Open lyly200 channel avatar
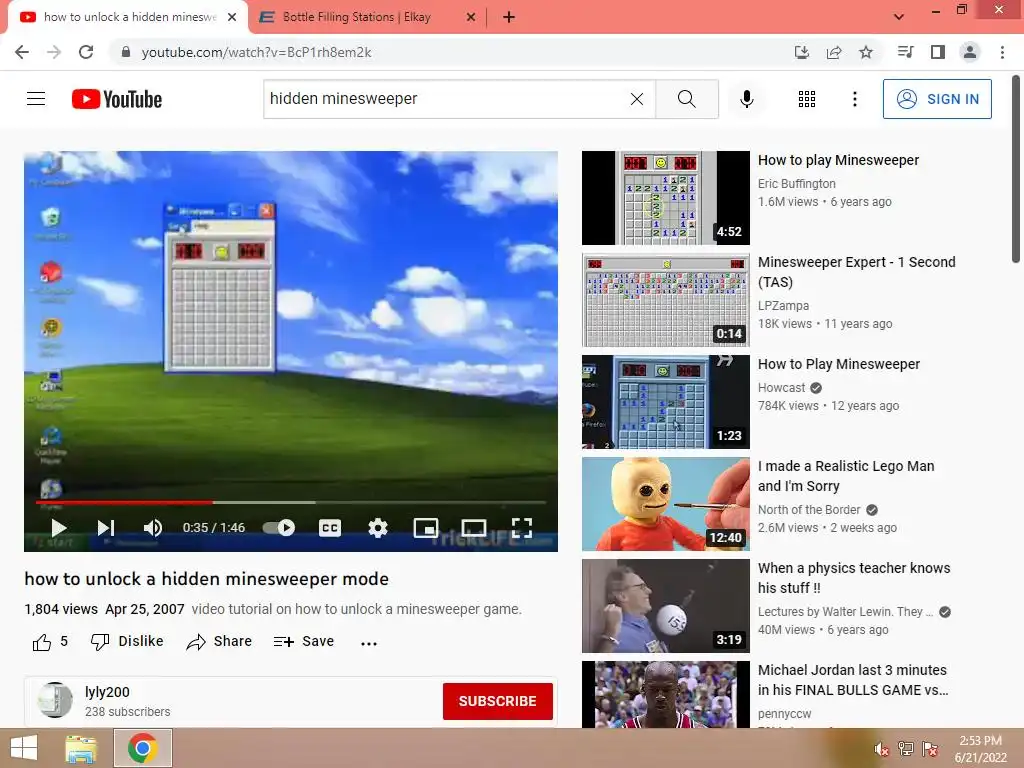This screenshot has height=768, width=1024. [x=55, y=700]
